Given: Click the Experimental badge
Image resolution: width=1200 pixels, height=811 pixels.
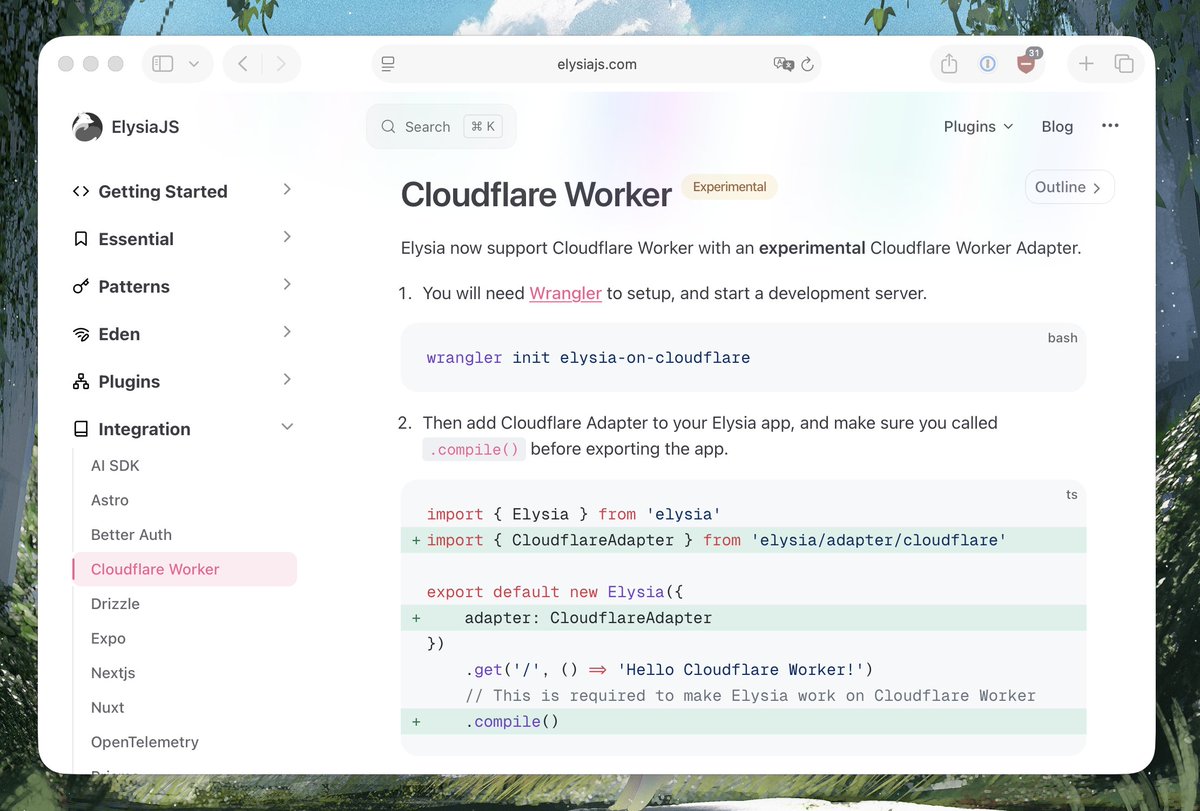Looking at the screenshot, I should [729, 187].
